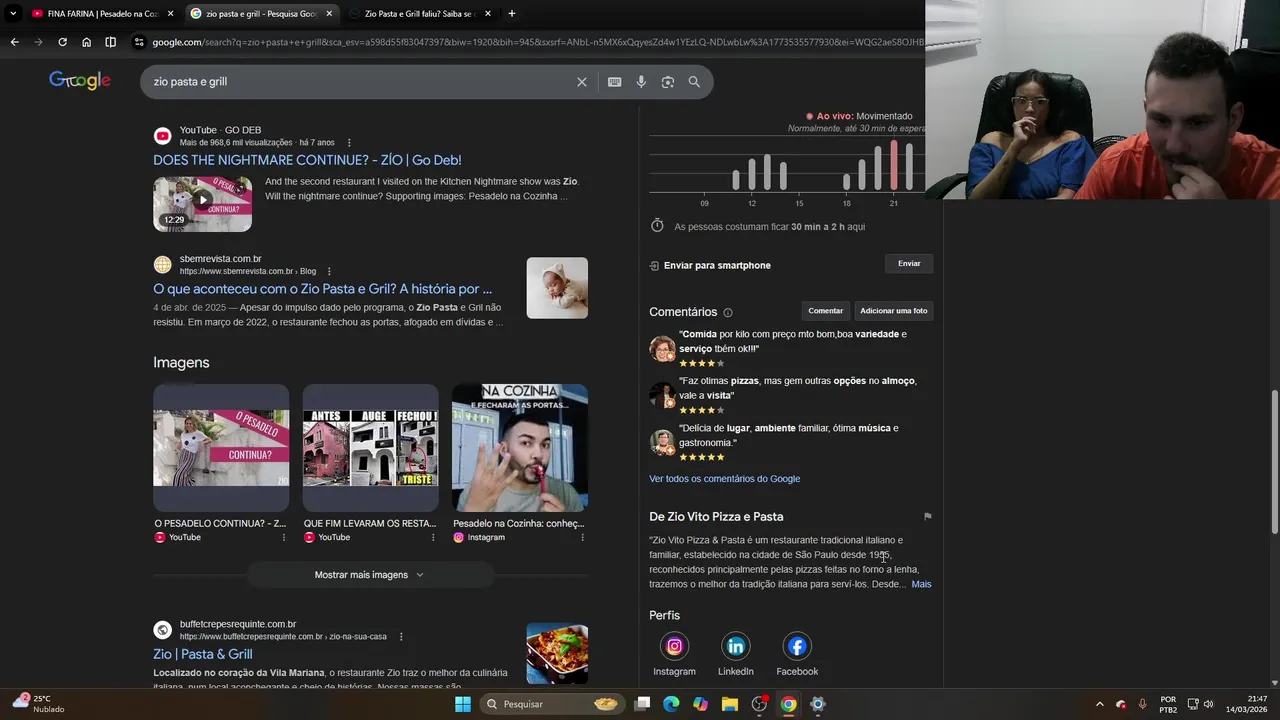1280x720 pixels.
Task: Open the on-screen keyboard input tool
Action: coord(614,82)
